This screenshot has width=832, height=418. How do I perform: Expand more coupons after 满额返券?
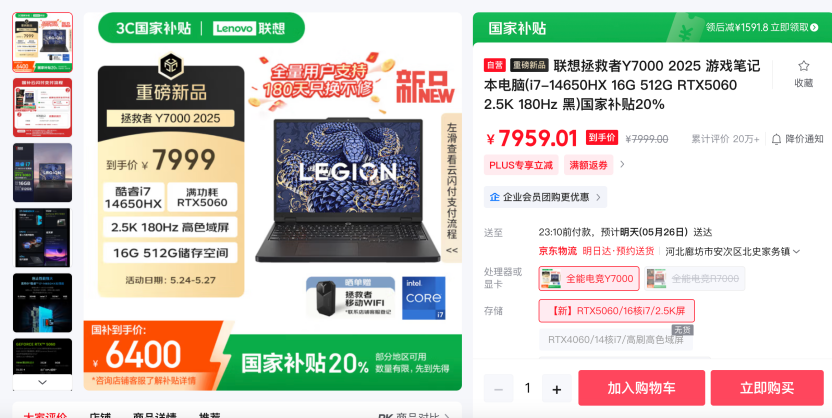tap(622, 164)
